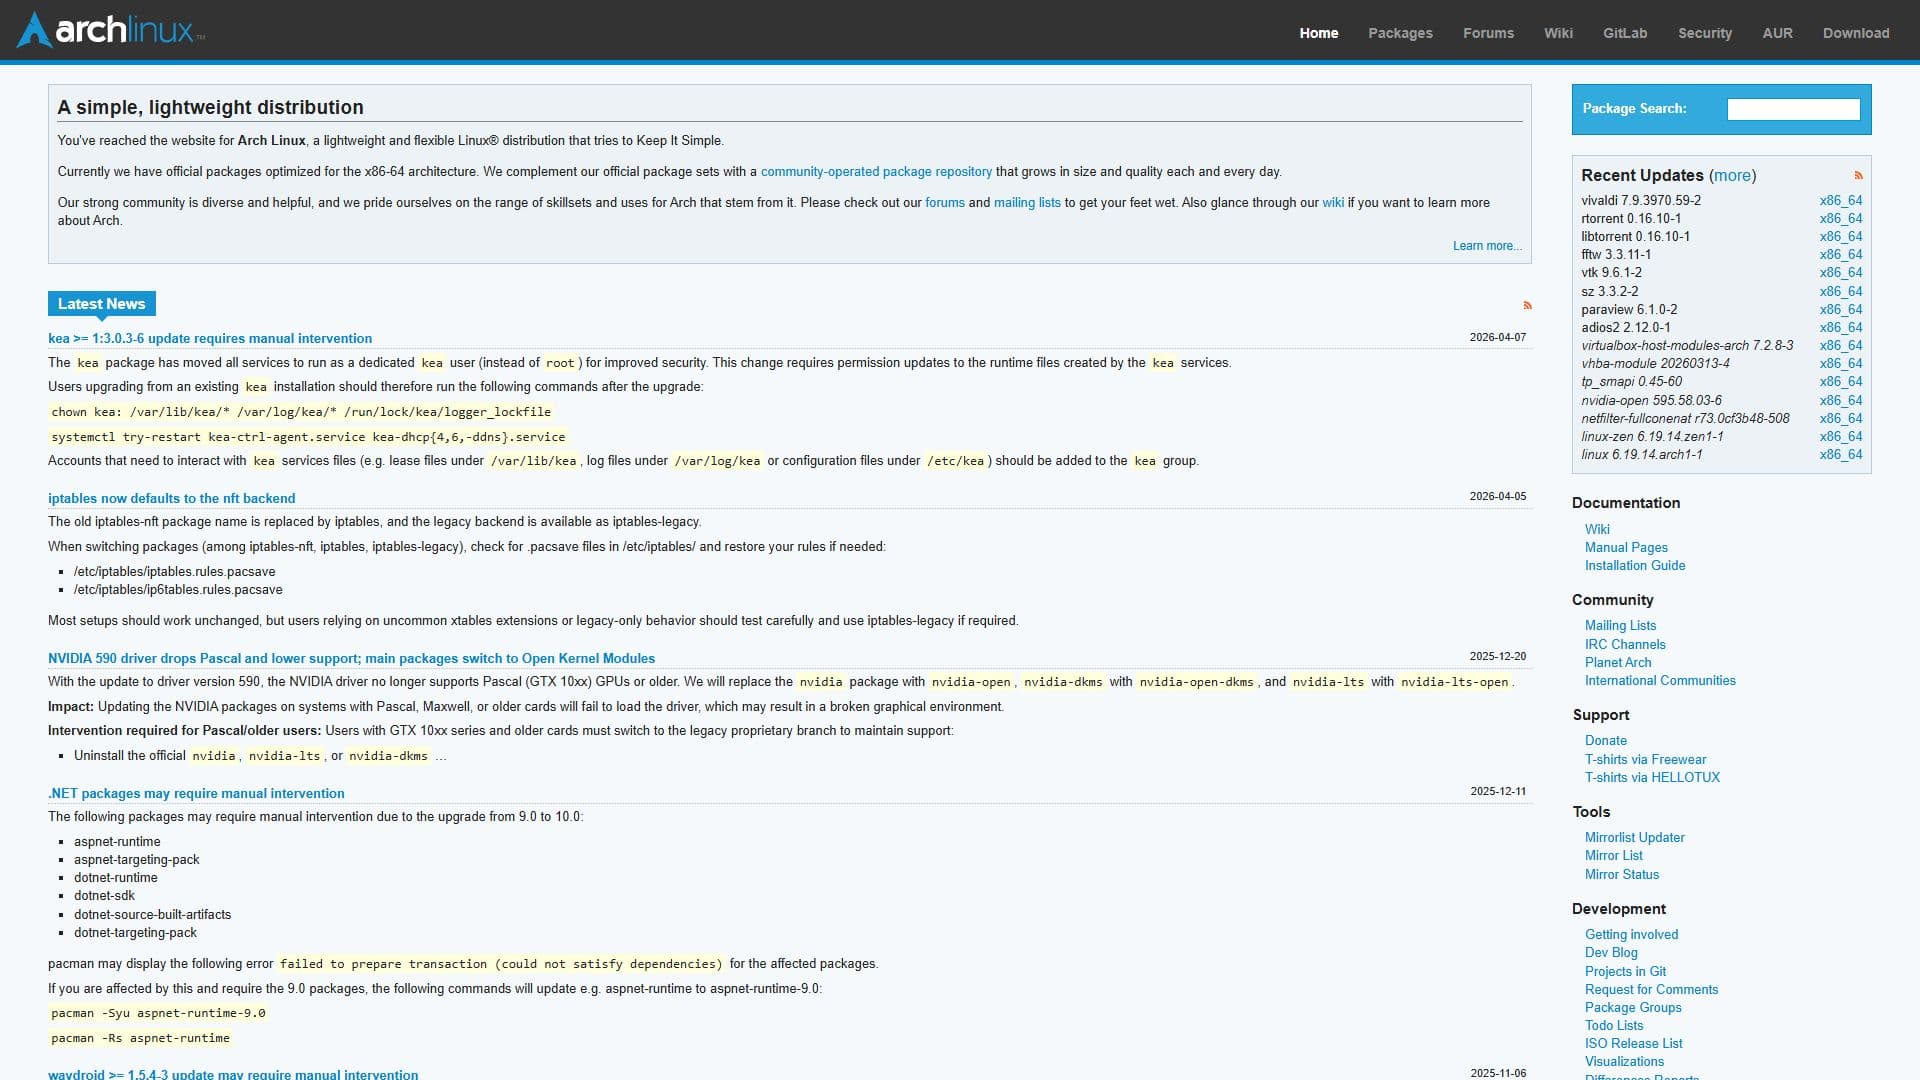Open Mailing Lists under Community
The height and width of the screenshot is (1080, 1920).
point(1620,626)
